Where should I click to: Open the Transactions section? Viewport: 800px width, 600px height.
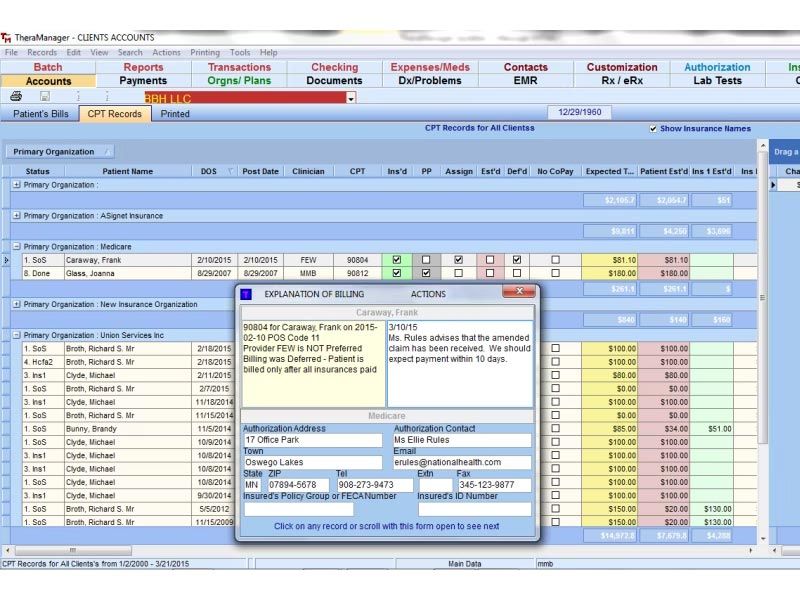(x=239, y=67)
